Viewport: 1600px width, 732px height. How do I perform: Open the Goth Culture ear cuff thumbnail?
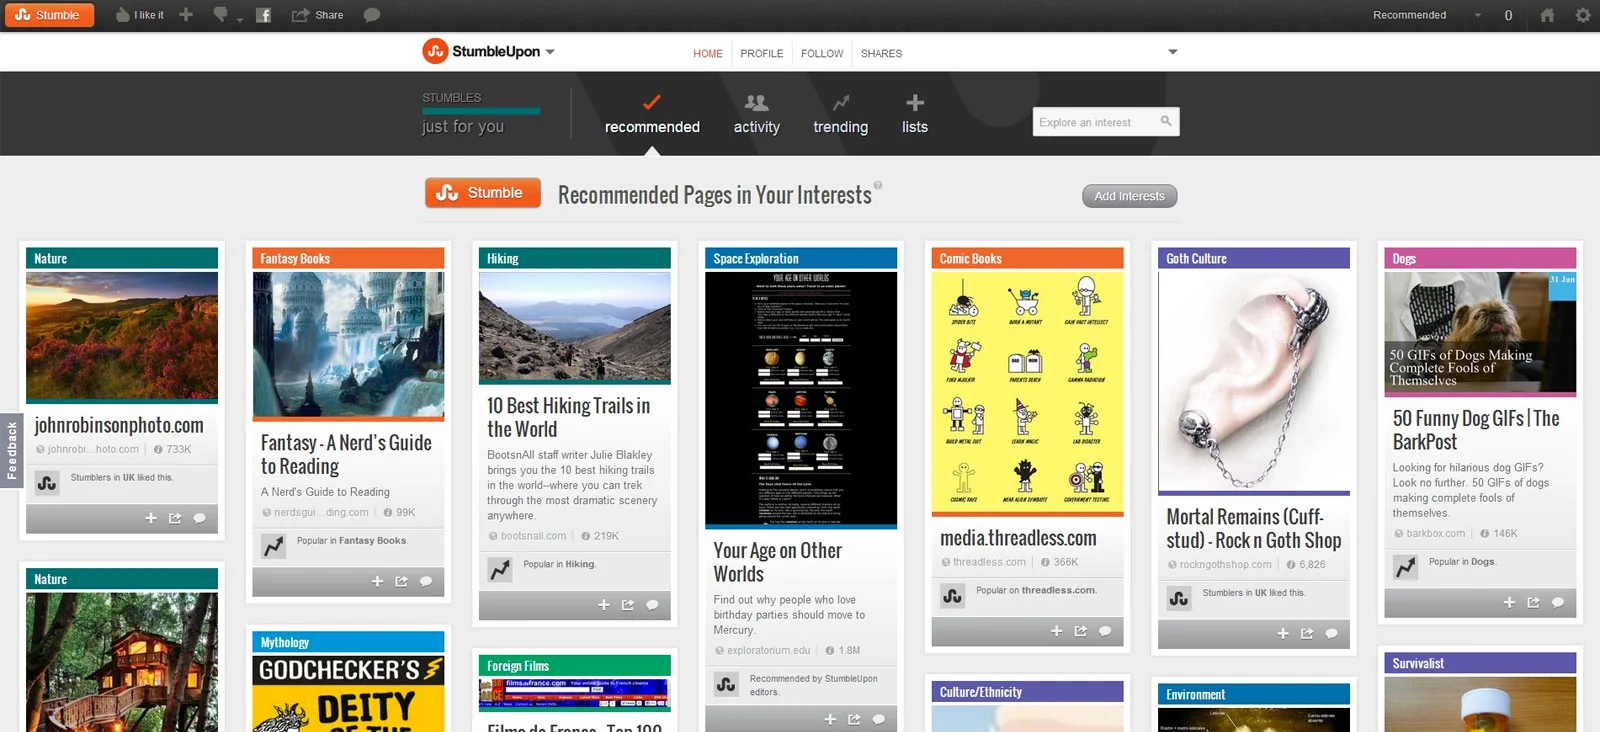coord(1254,383)
